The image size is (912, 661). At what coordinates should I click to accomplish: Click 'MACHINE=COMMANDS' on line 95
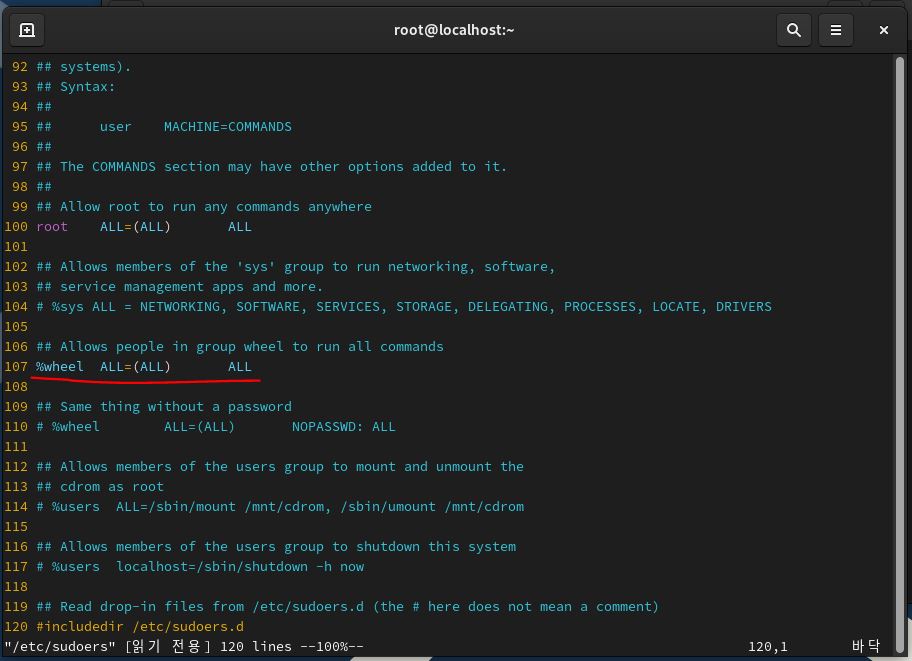point(227,127)
